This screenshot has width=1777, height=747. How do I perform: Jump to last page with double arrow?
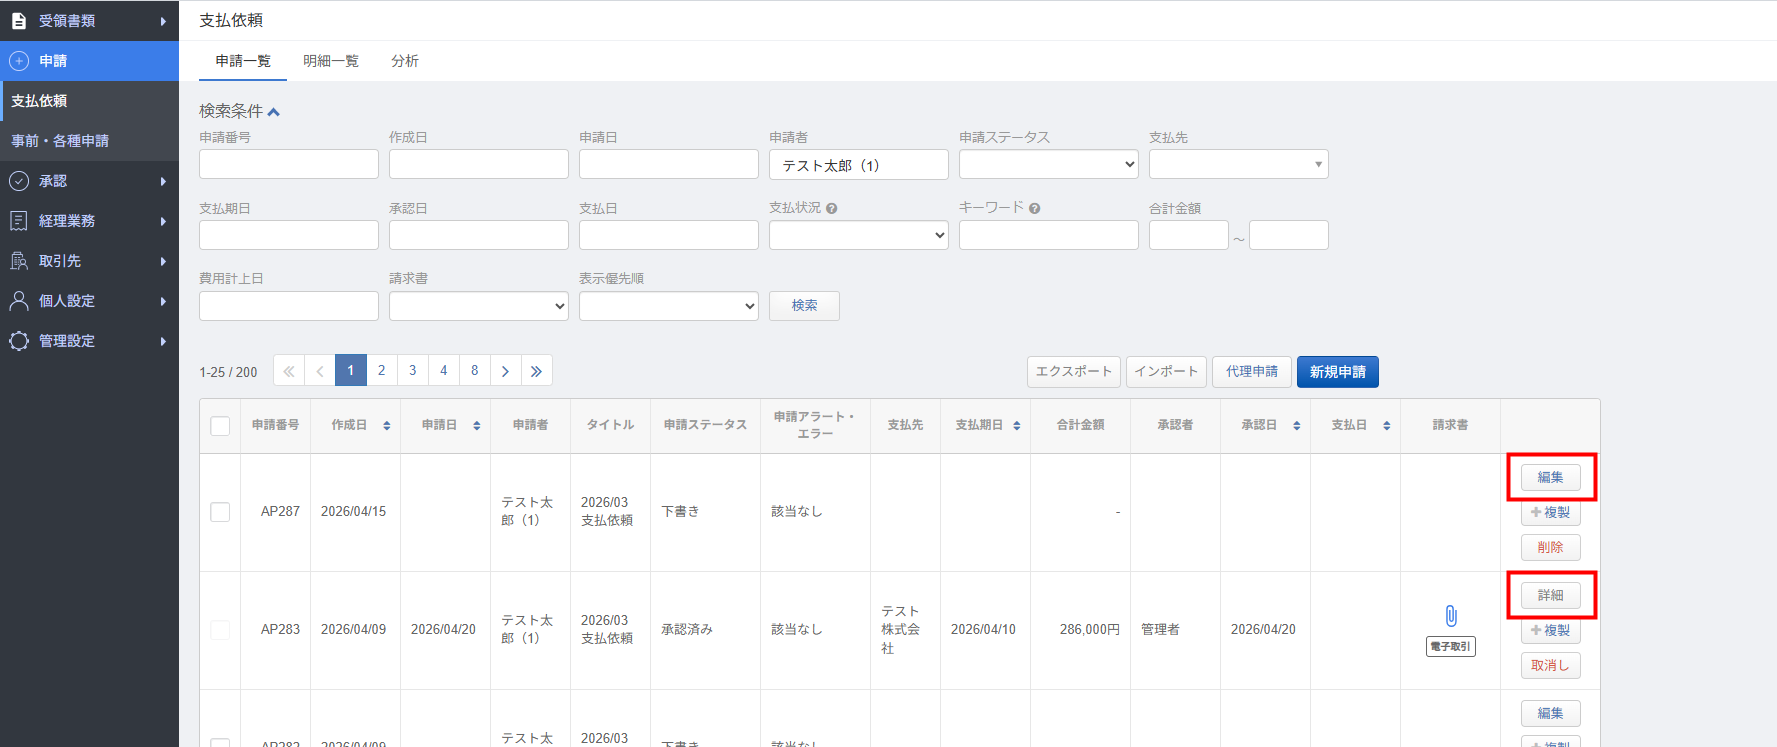(536, 371)
